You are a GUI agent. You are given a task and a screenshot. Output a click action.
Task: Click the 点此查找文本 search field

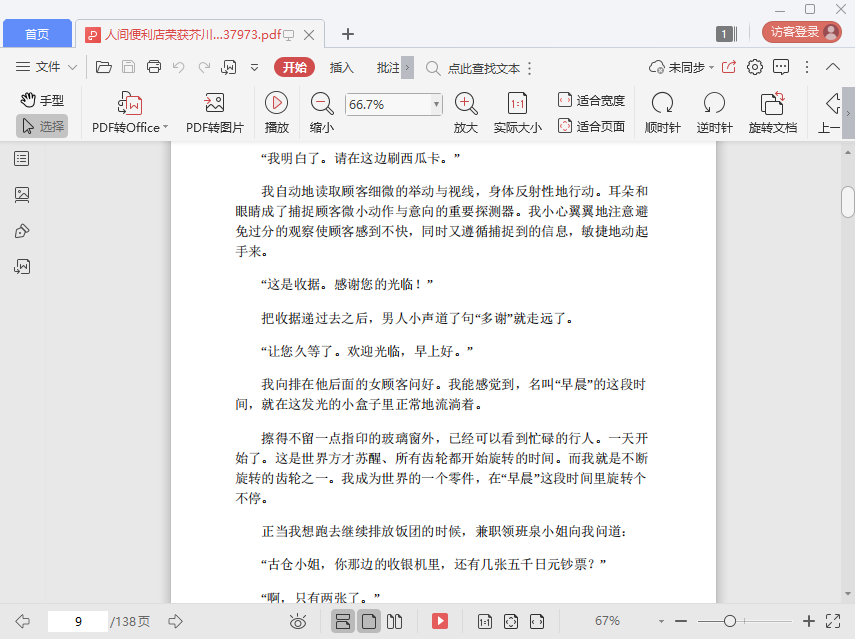tap(483, 68)
